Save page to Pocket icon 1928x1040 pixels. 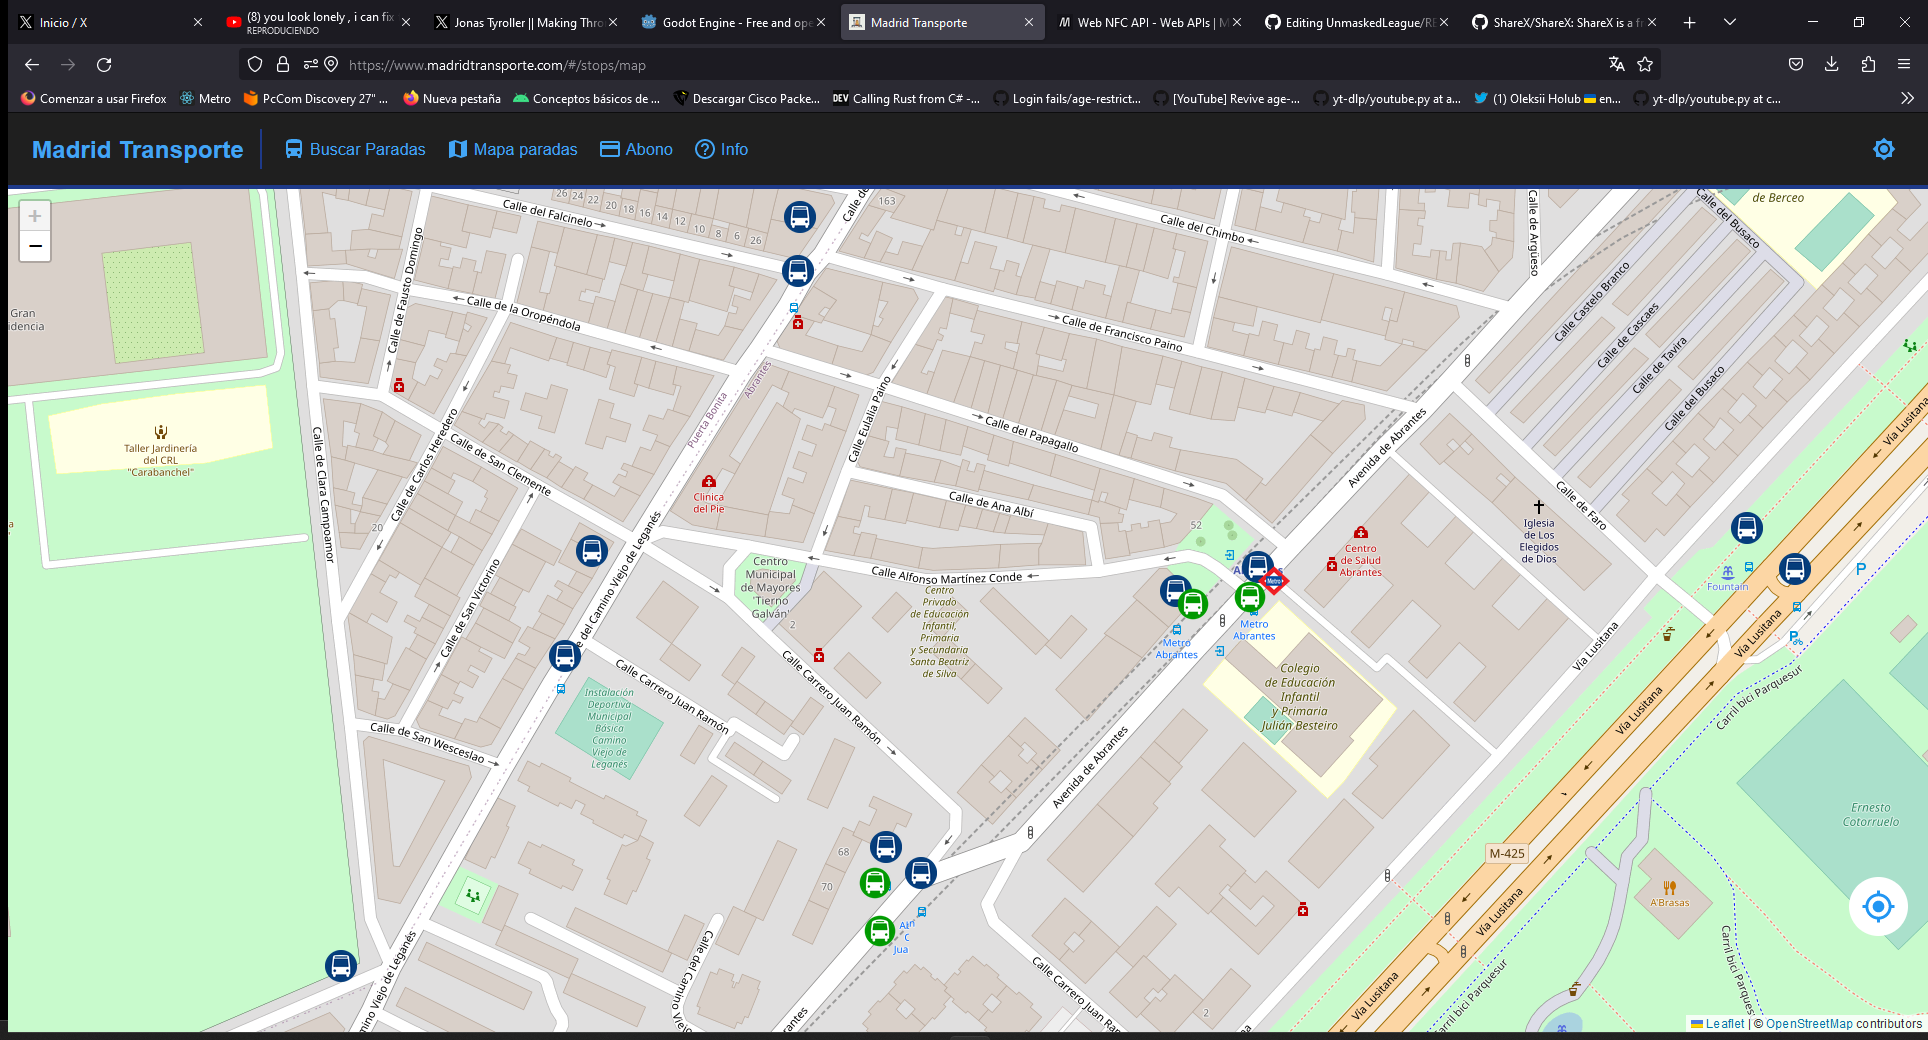pyautogui.click(x=1796, y=65)
